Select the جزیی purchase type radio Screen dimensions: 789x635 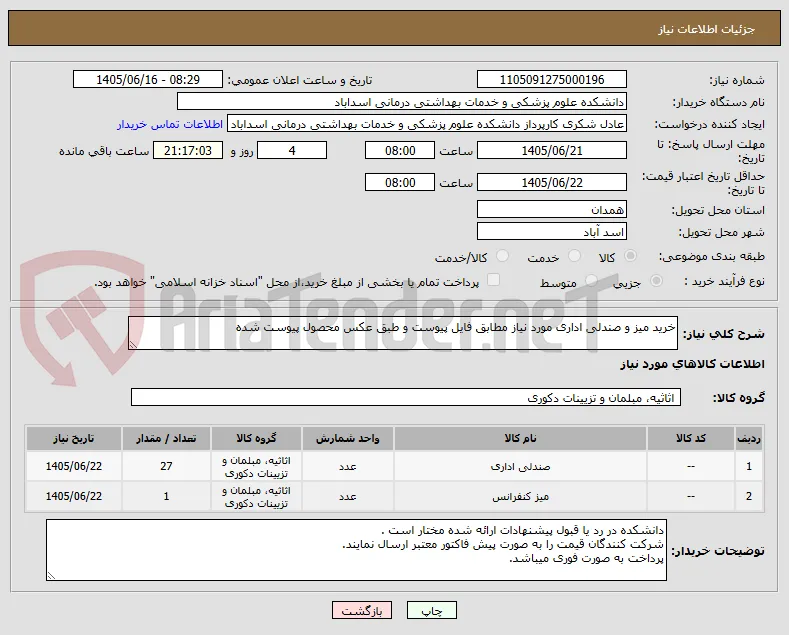tap(656, 281)
